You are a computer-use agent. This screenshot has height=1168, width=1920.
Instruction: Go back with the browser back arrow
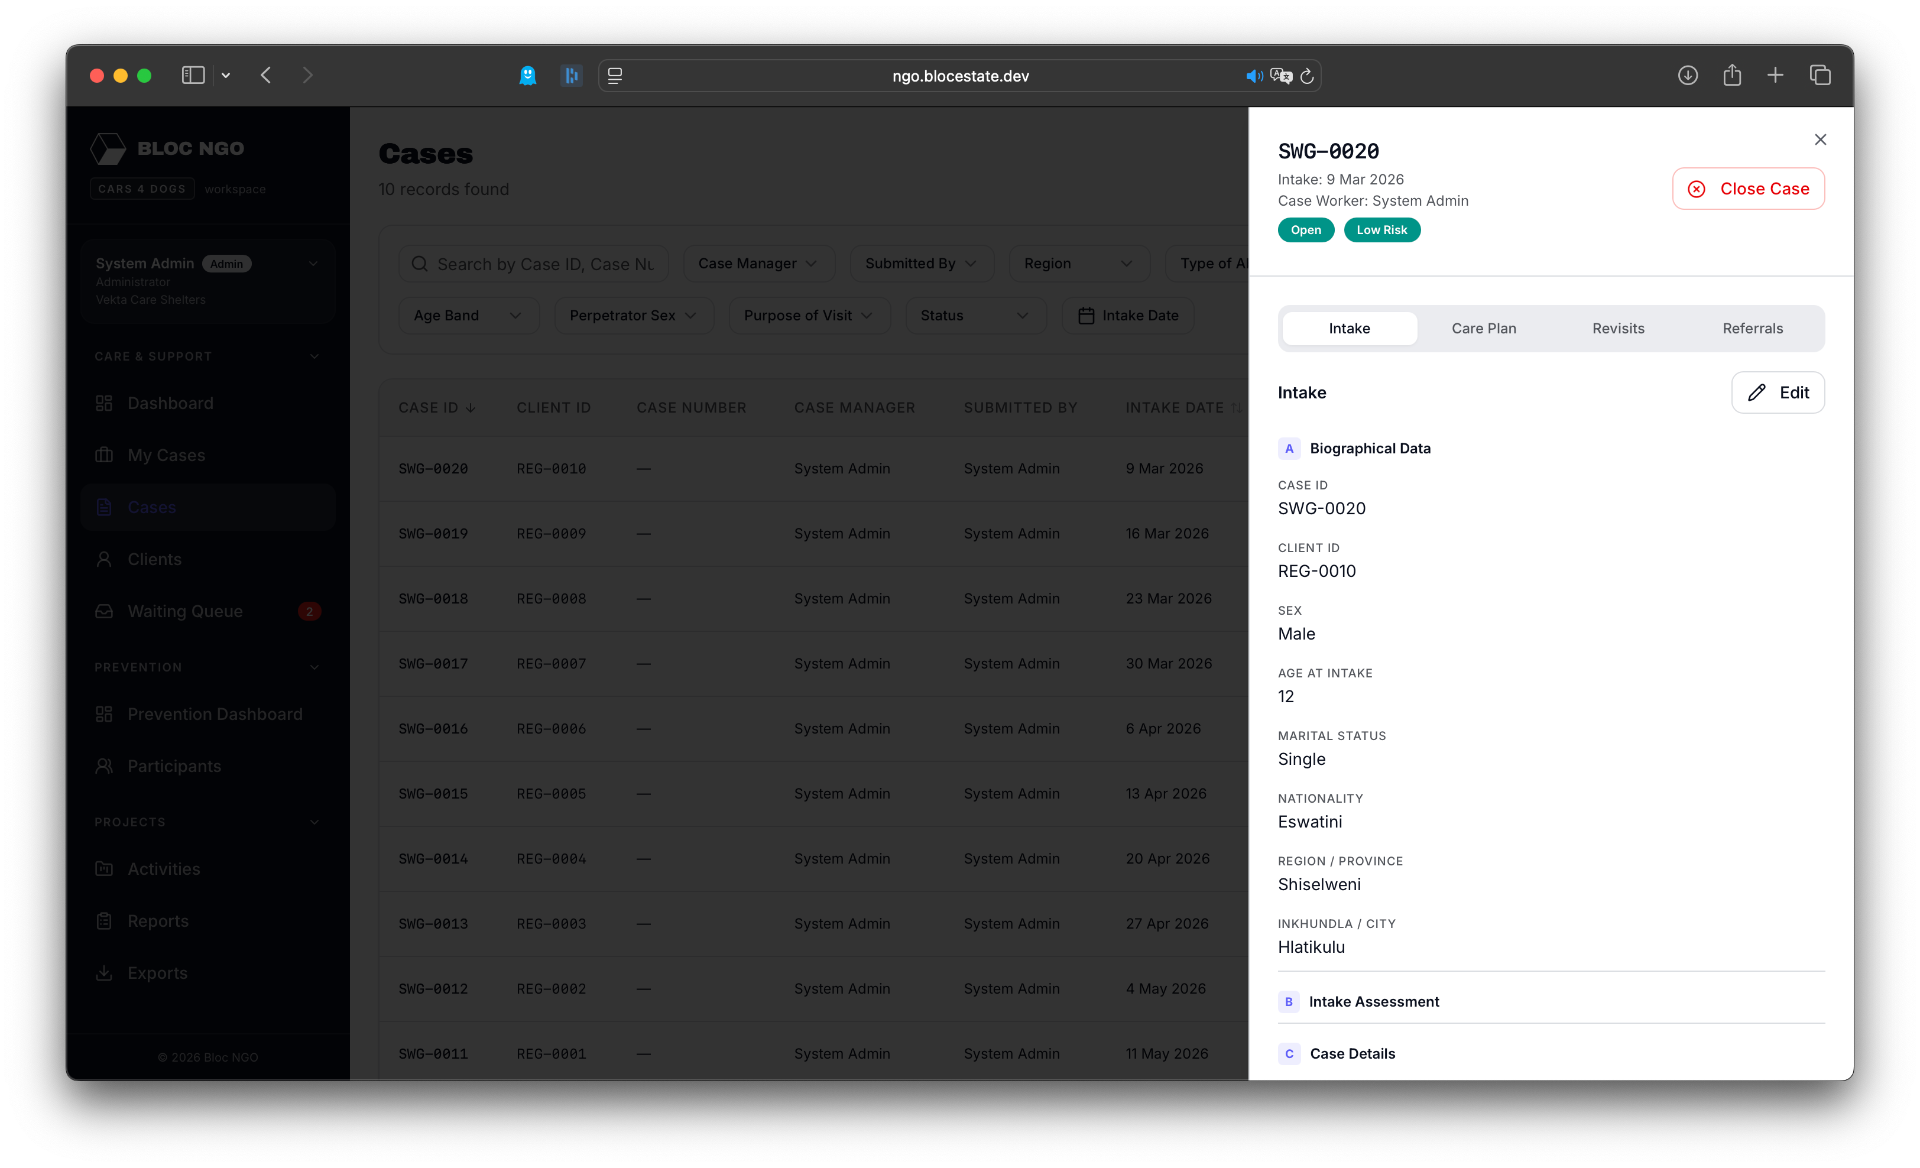pyautogui.click(x=266, y=75)
